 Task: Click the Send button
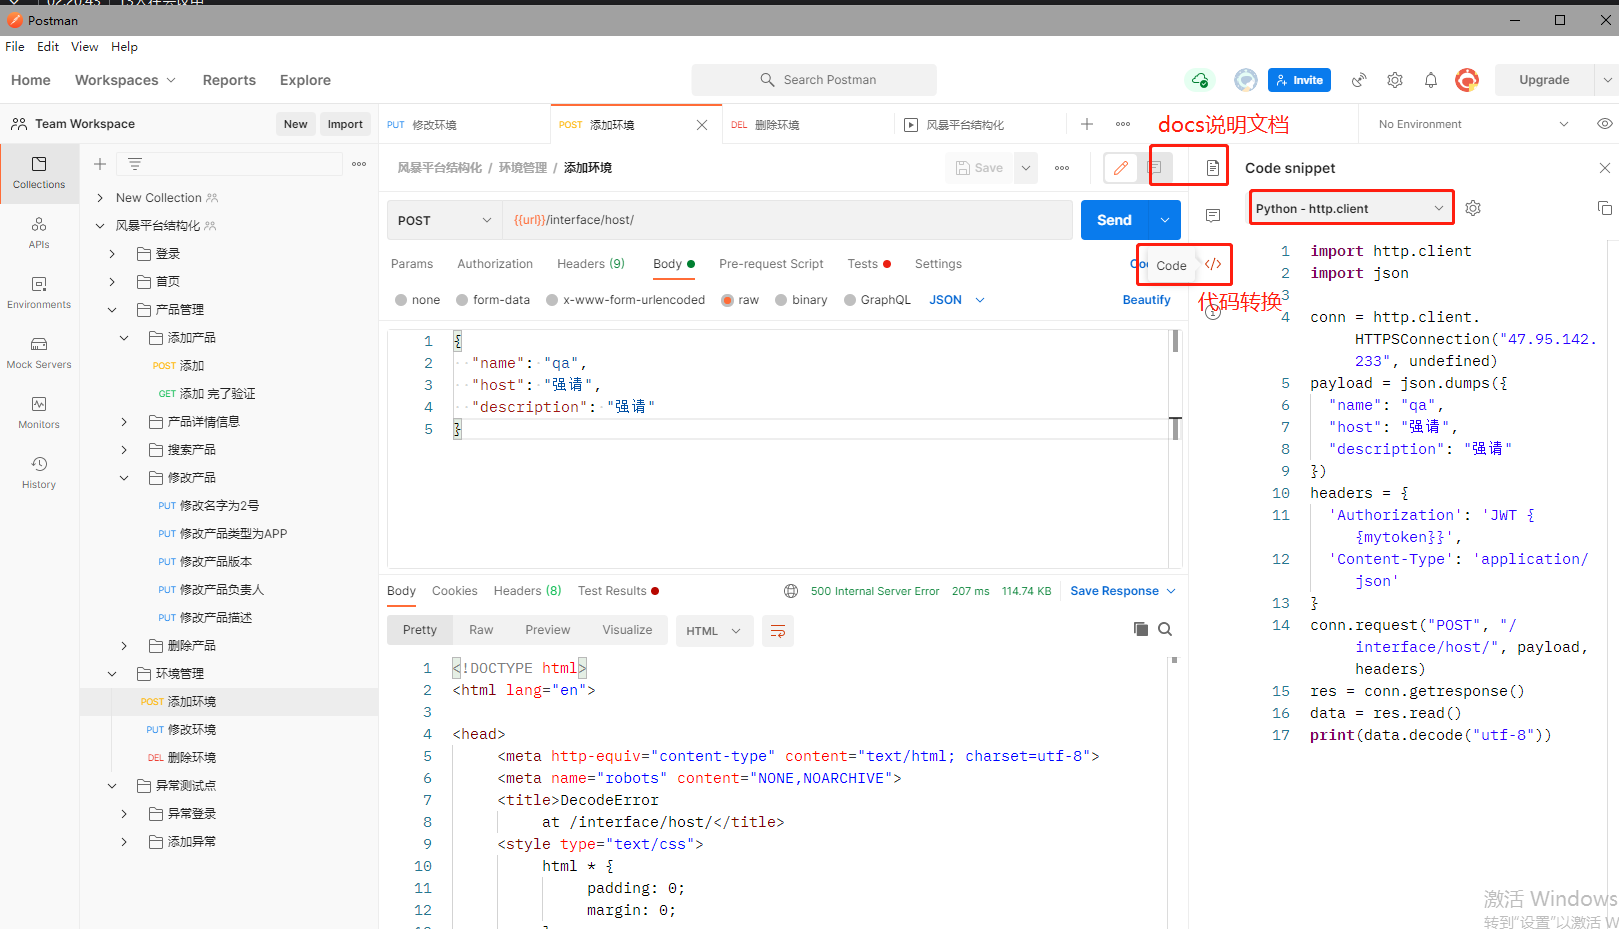(1114, 220)
